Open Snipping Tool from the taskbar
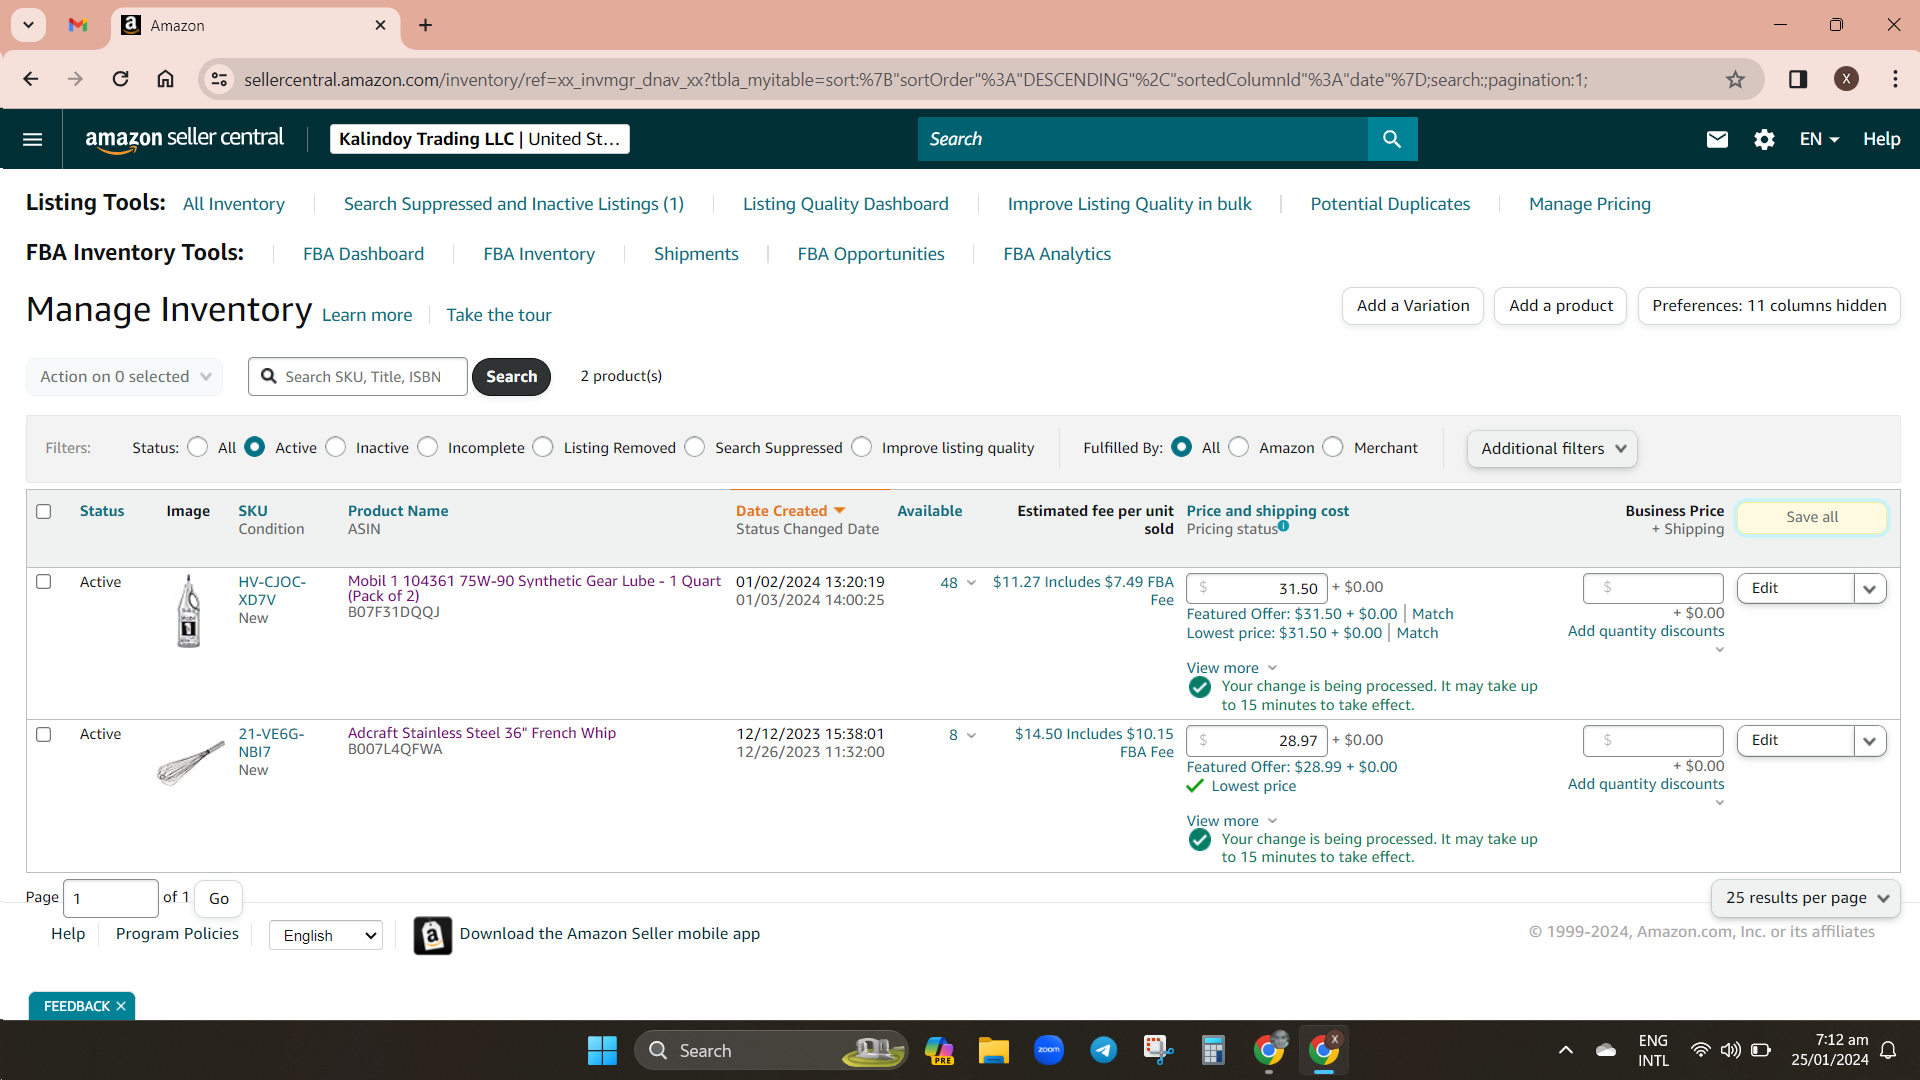This screenshot has width=1920, height=1080. click(1158, 1051)
